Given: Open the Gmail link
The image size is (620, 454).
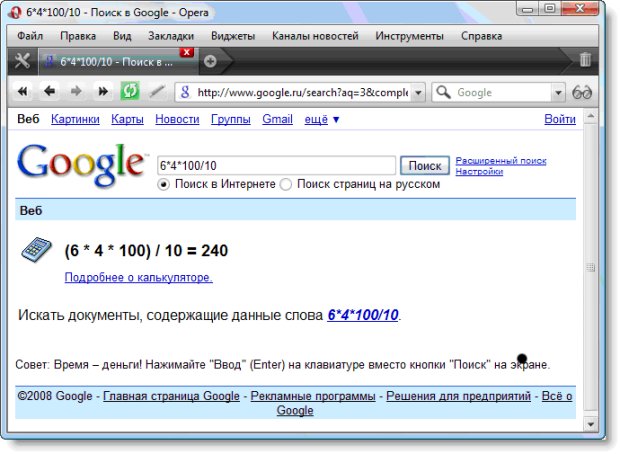Looking at the screenshot, I should click(277, 119).
